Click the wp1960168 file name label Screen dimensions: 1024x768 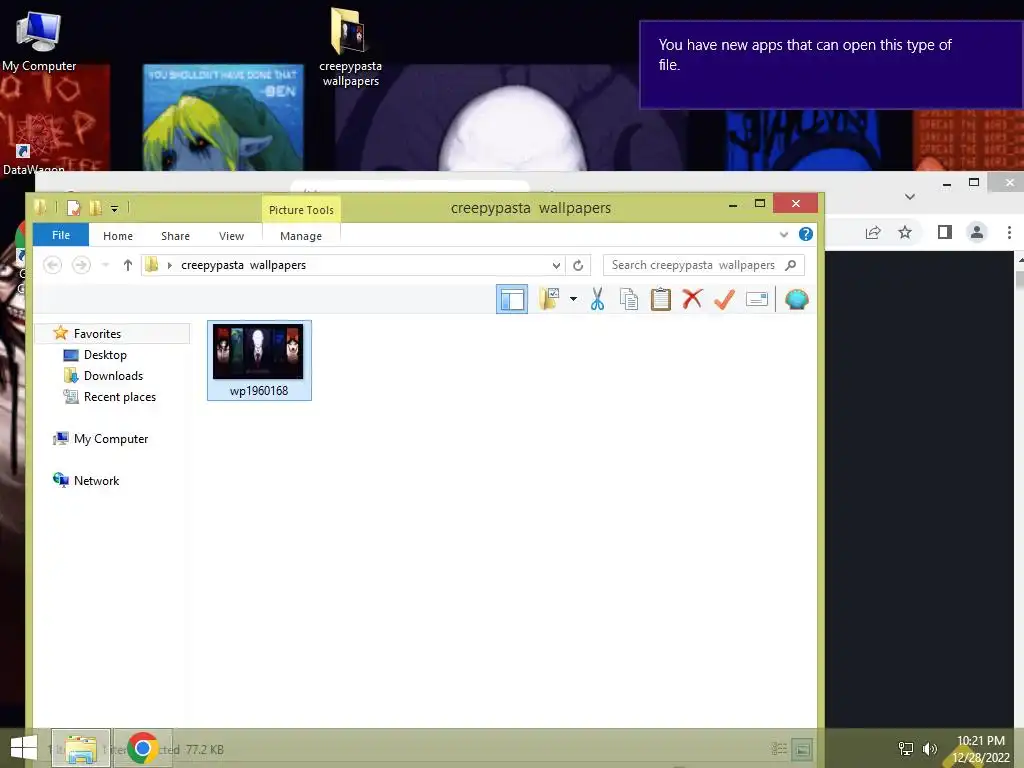pyautogui.click(x=259, y=391)
